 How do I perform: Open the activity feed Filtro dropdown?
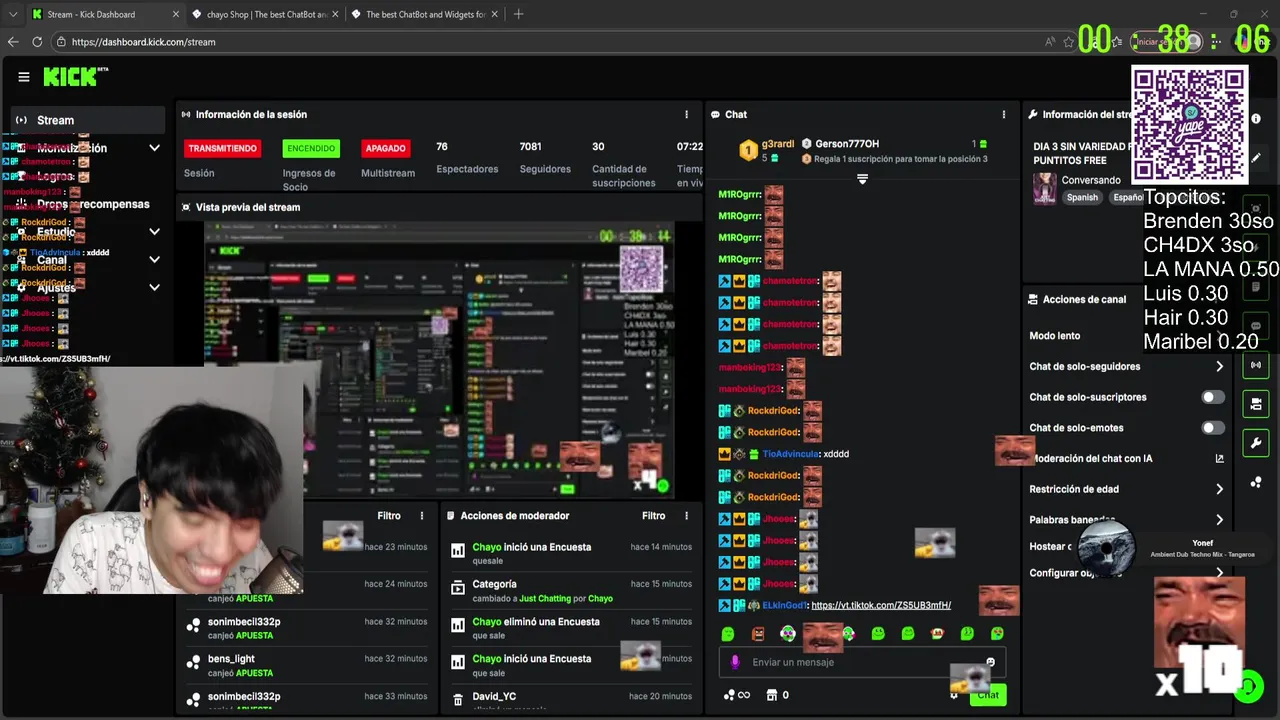pos(389,516)
